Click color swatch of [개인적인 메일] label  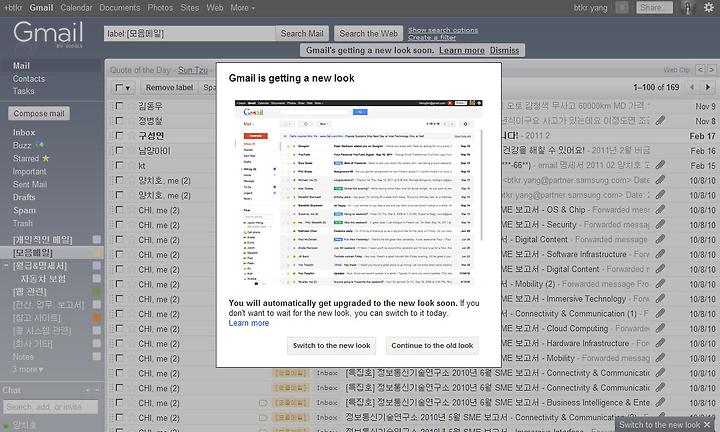coord(97,239)
